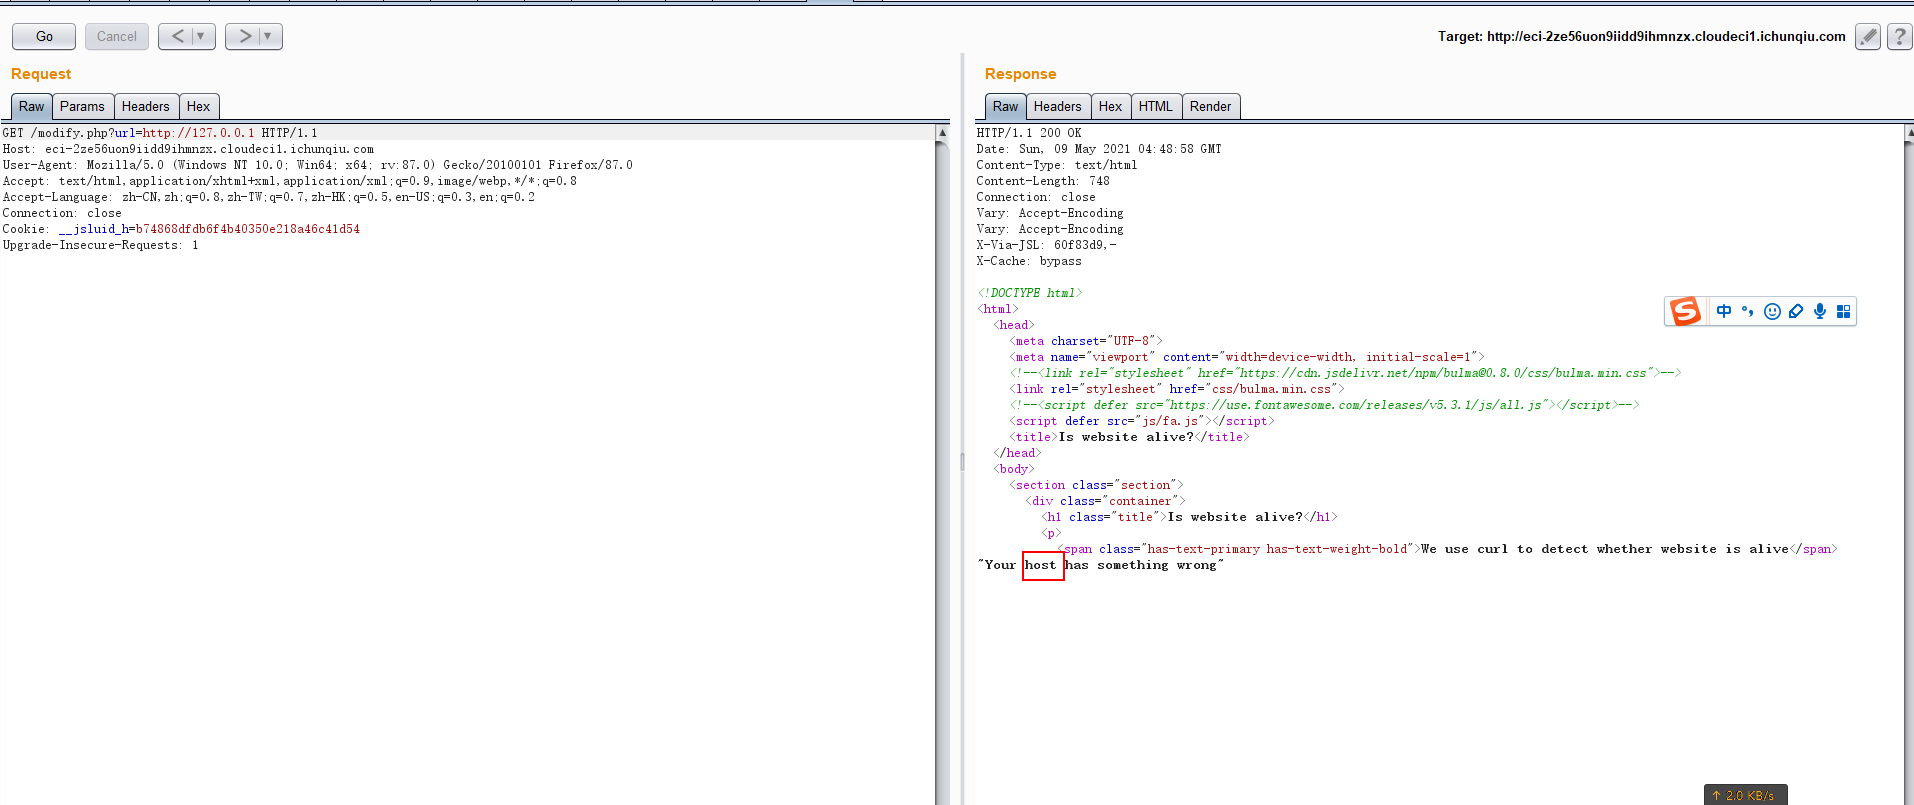This screenshot has width=1914, height=805.
Task: Open emoji panel in Sogou toolbar
Action: (x=1772, y=311)
